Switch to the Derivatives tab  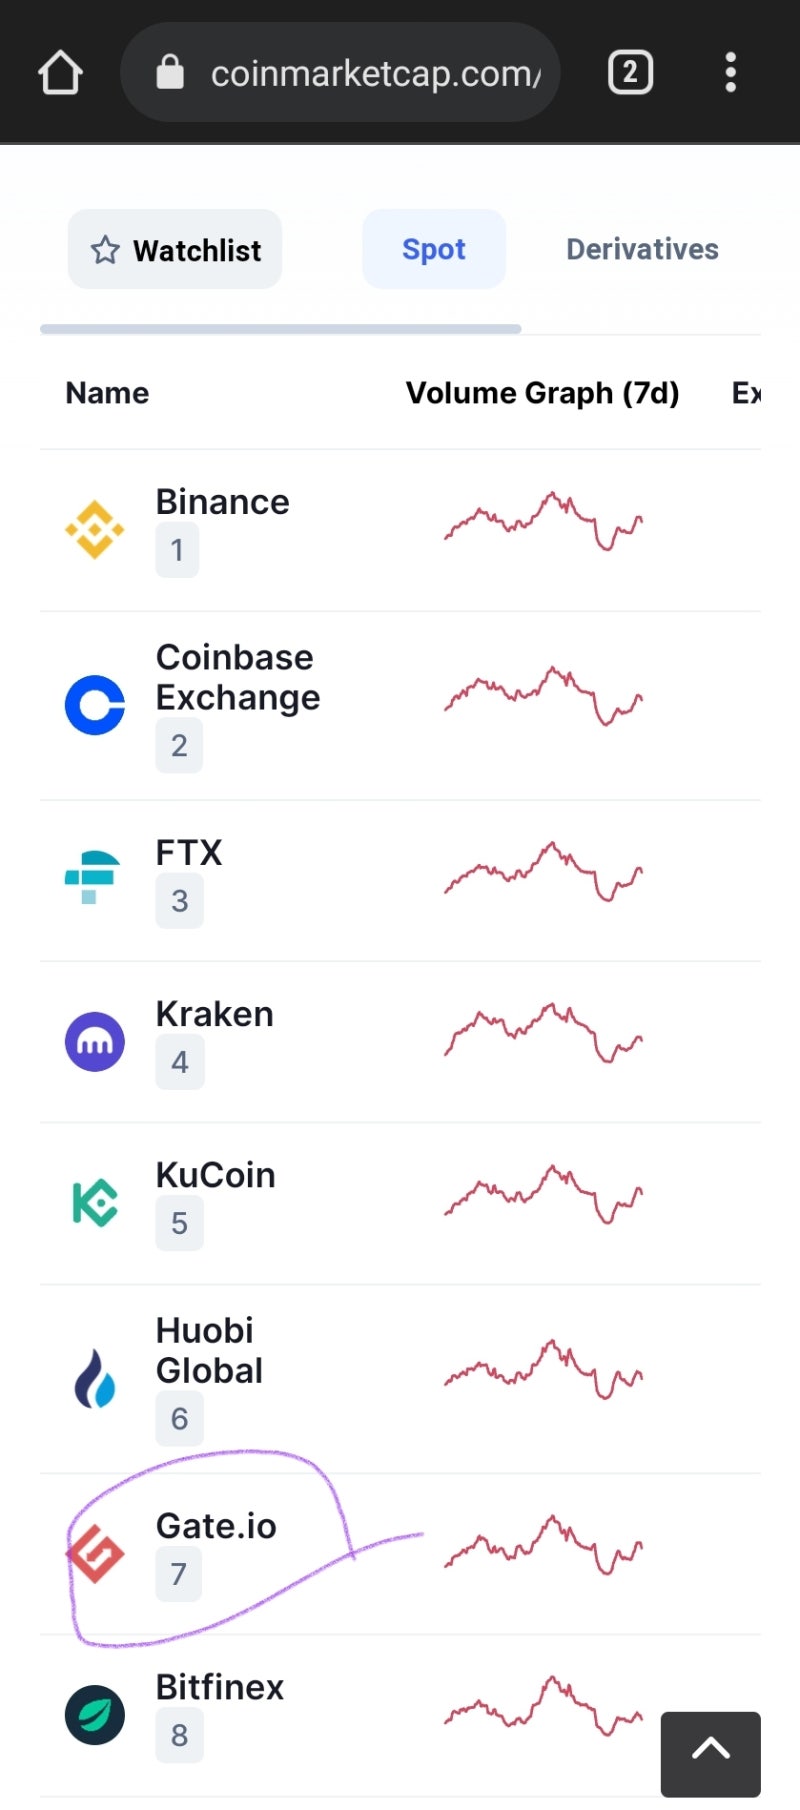[x=642, y=250]
